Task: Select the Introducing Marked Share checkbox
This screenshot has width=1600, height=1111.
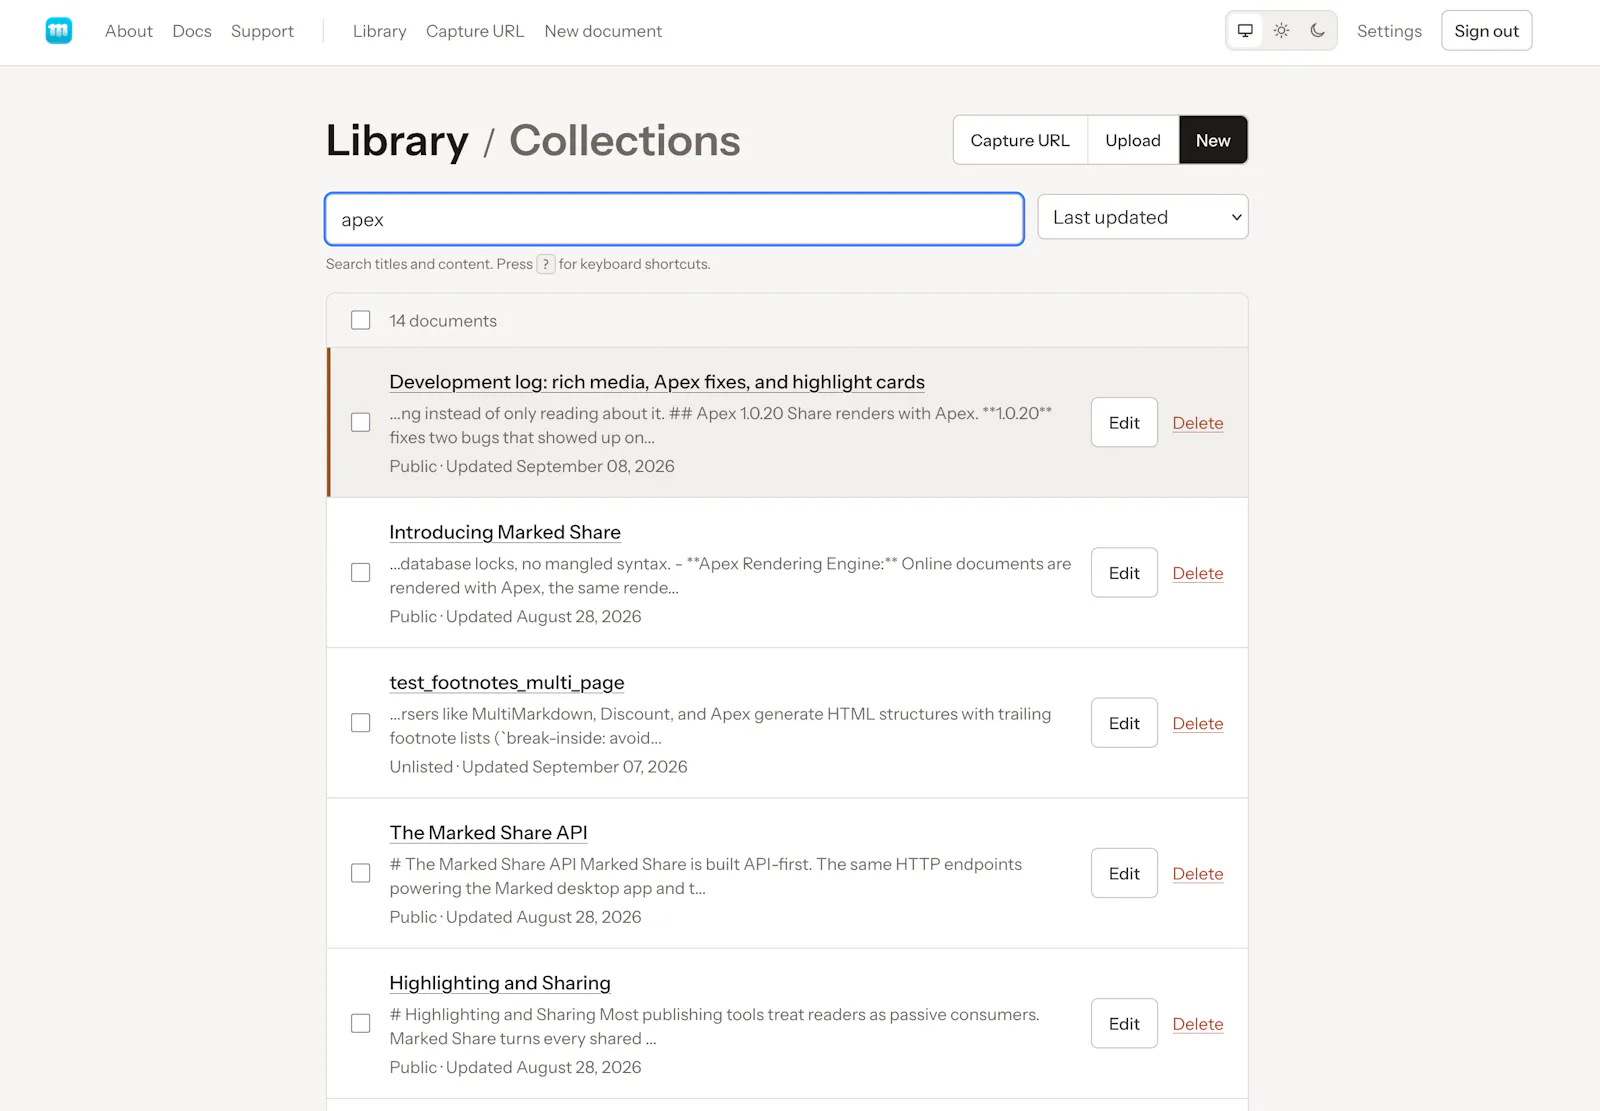Action: (x=361, y=572)
